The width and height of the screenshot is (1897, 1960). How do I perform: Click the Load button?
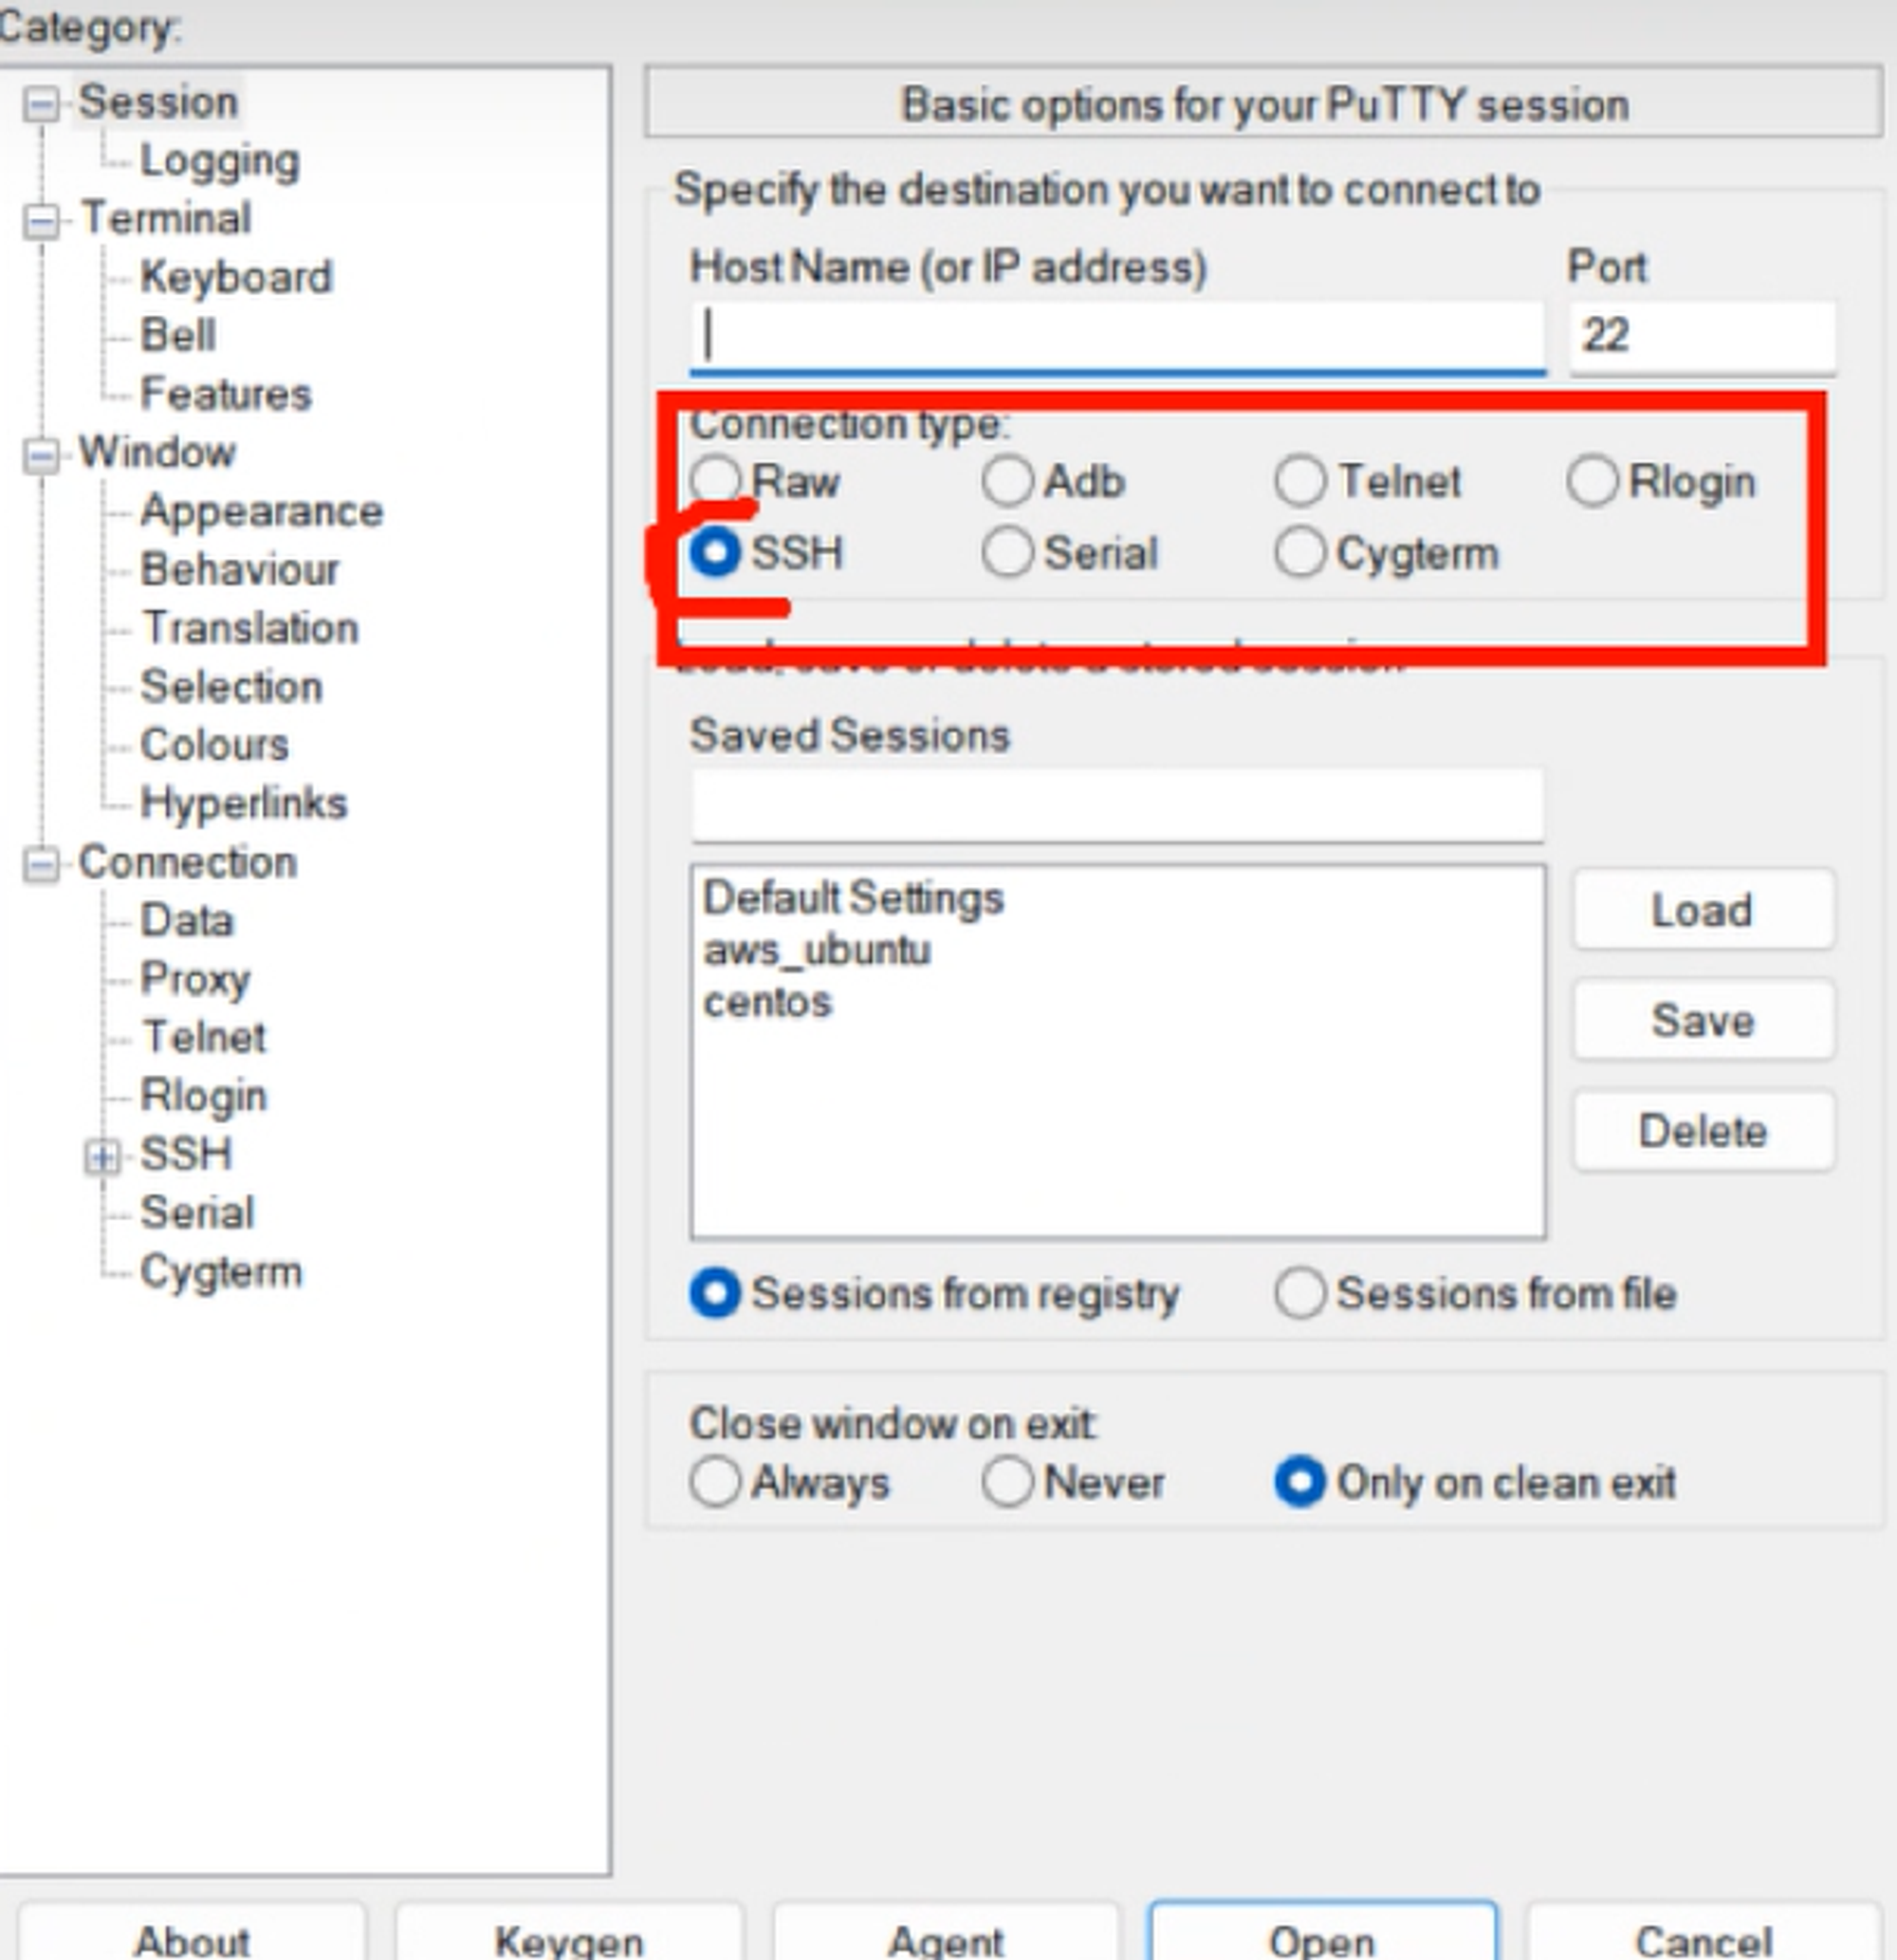tap(1702, 910)
